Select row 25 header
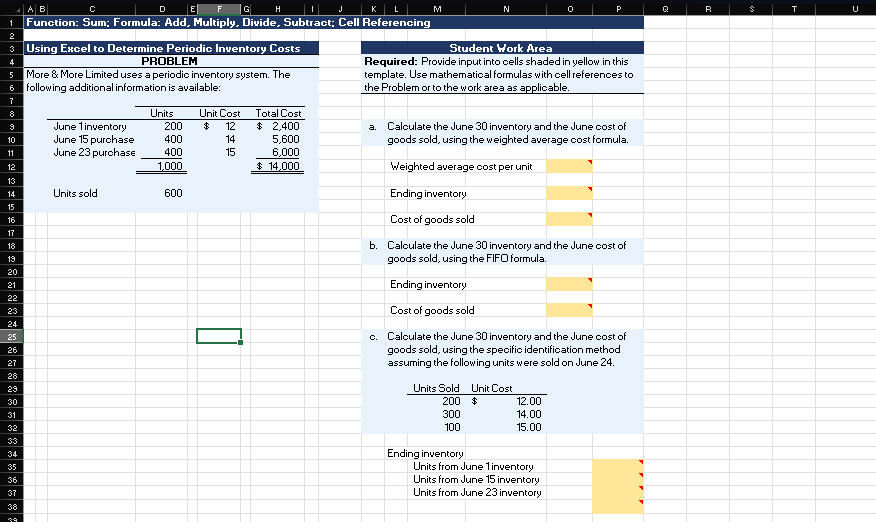 pyautogui.click(x=12, y=336)
